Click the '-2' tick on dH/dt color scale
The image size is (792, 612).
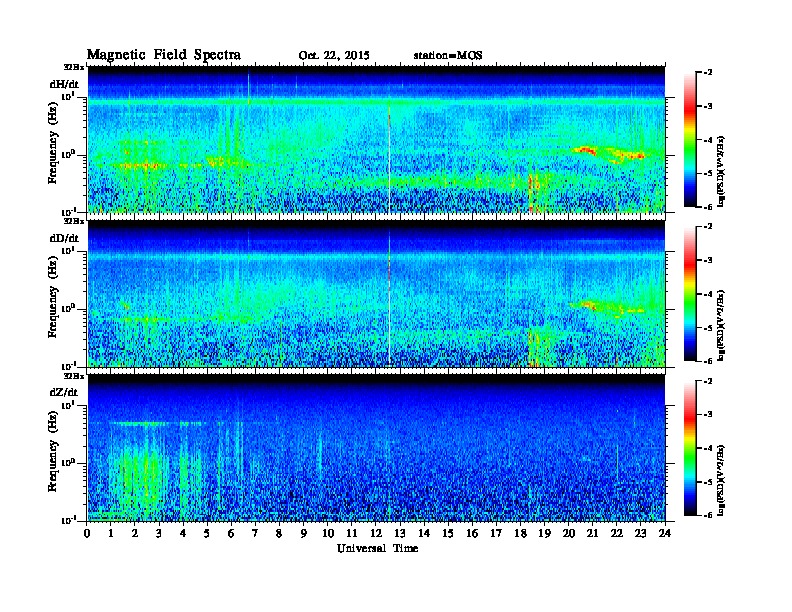point(708,73)
